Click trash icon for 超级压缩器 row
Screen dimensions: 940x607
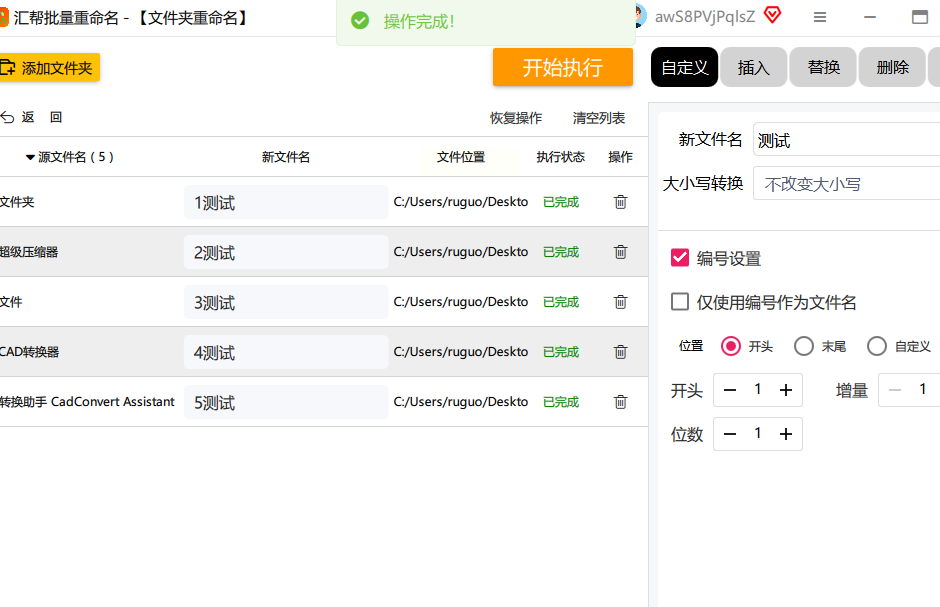pyautogui.click(x=620, y=252)
